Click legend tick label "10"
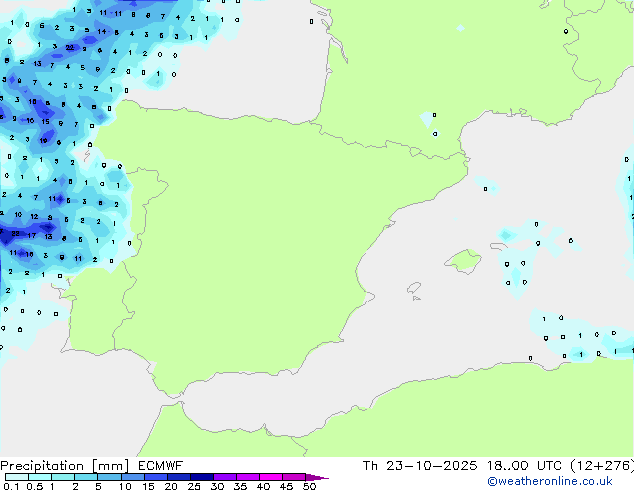Image resolution: width=634 pixels, height=490 pixels. pos(125,486)
